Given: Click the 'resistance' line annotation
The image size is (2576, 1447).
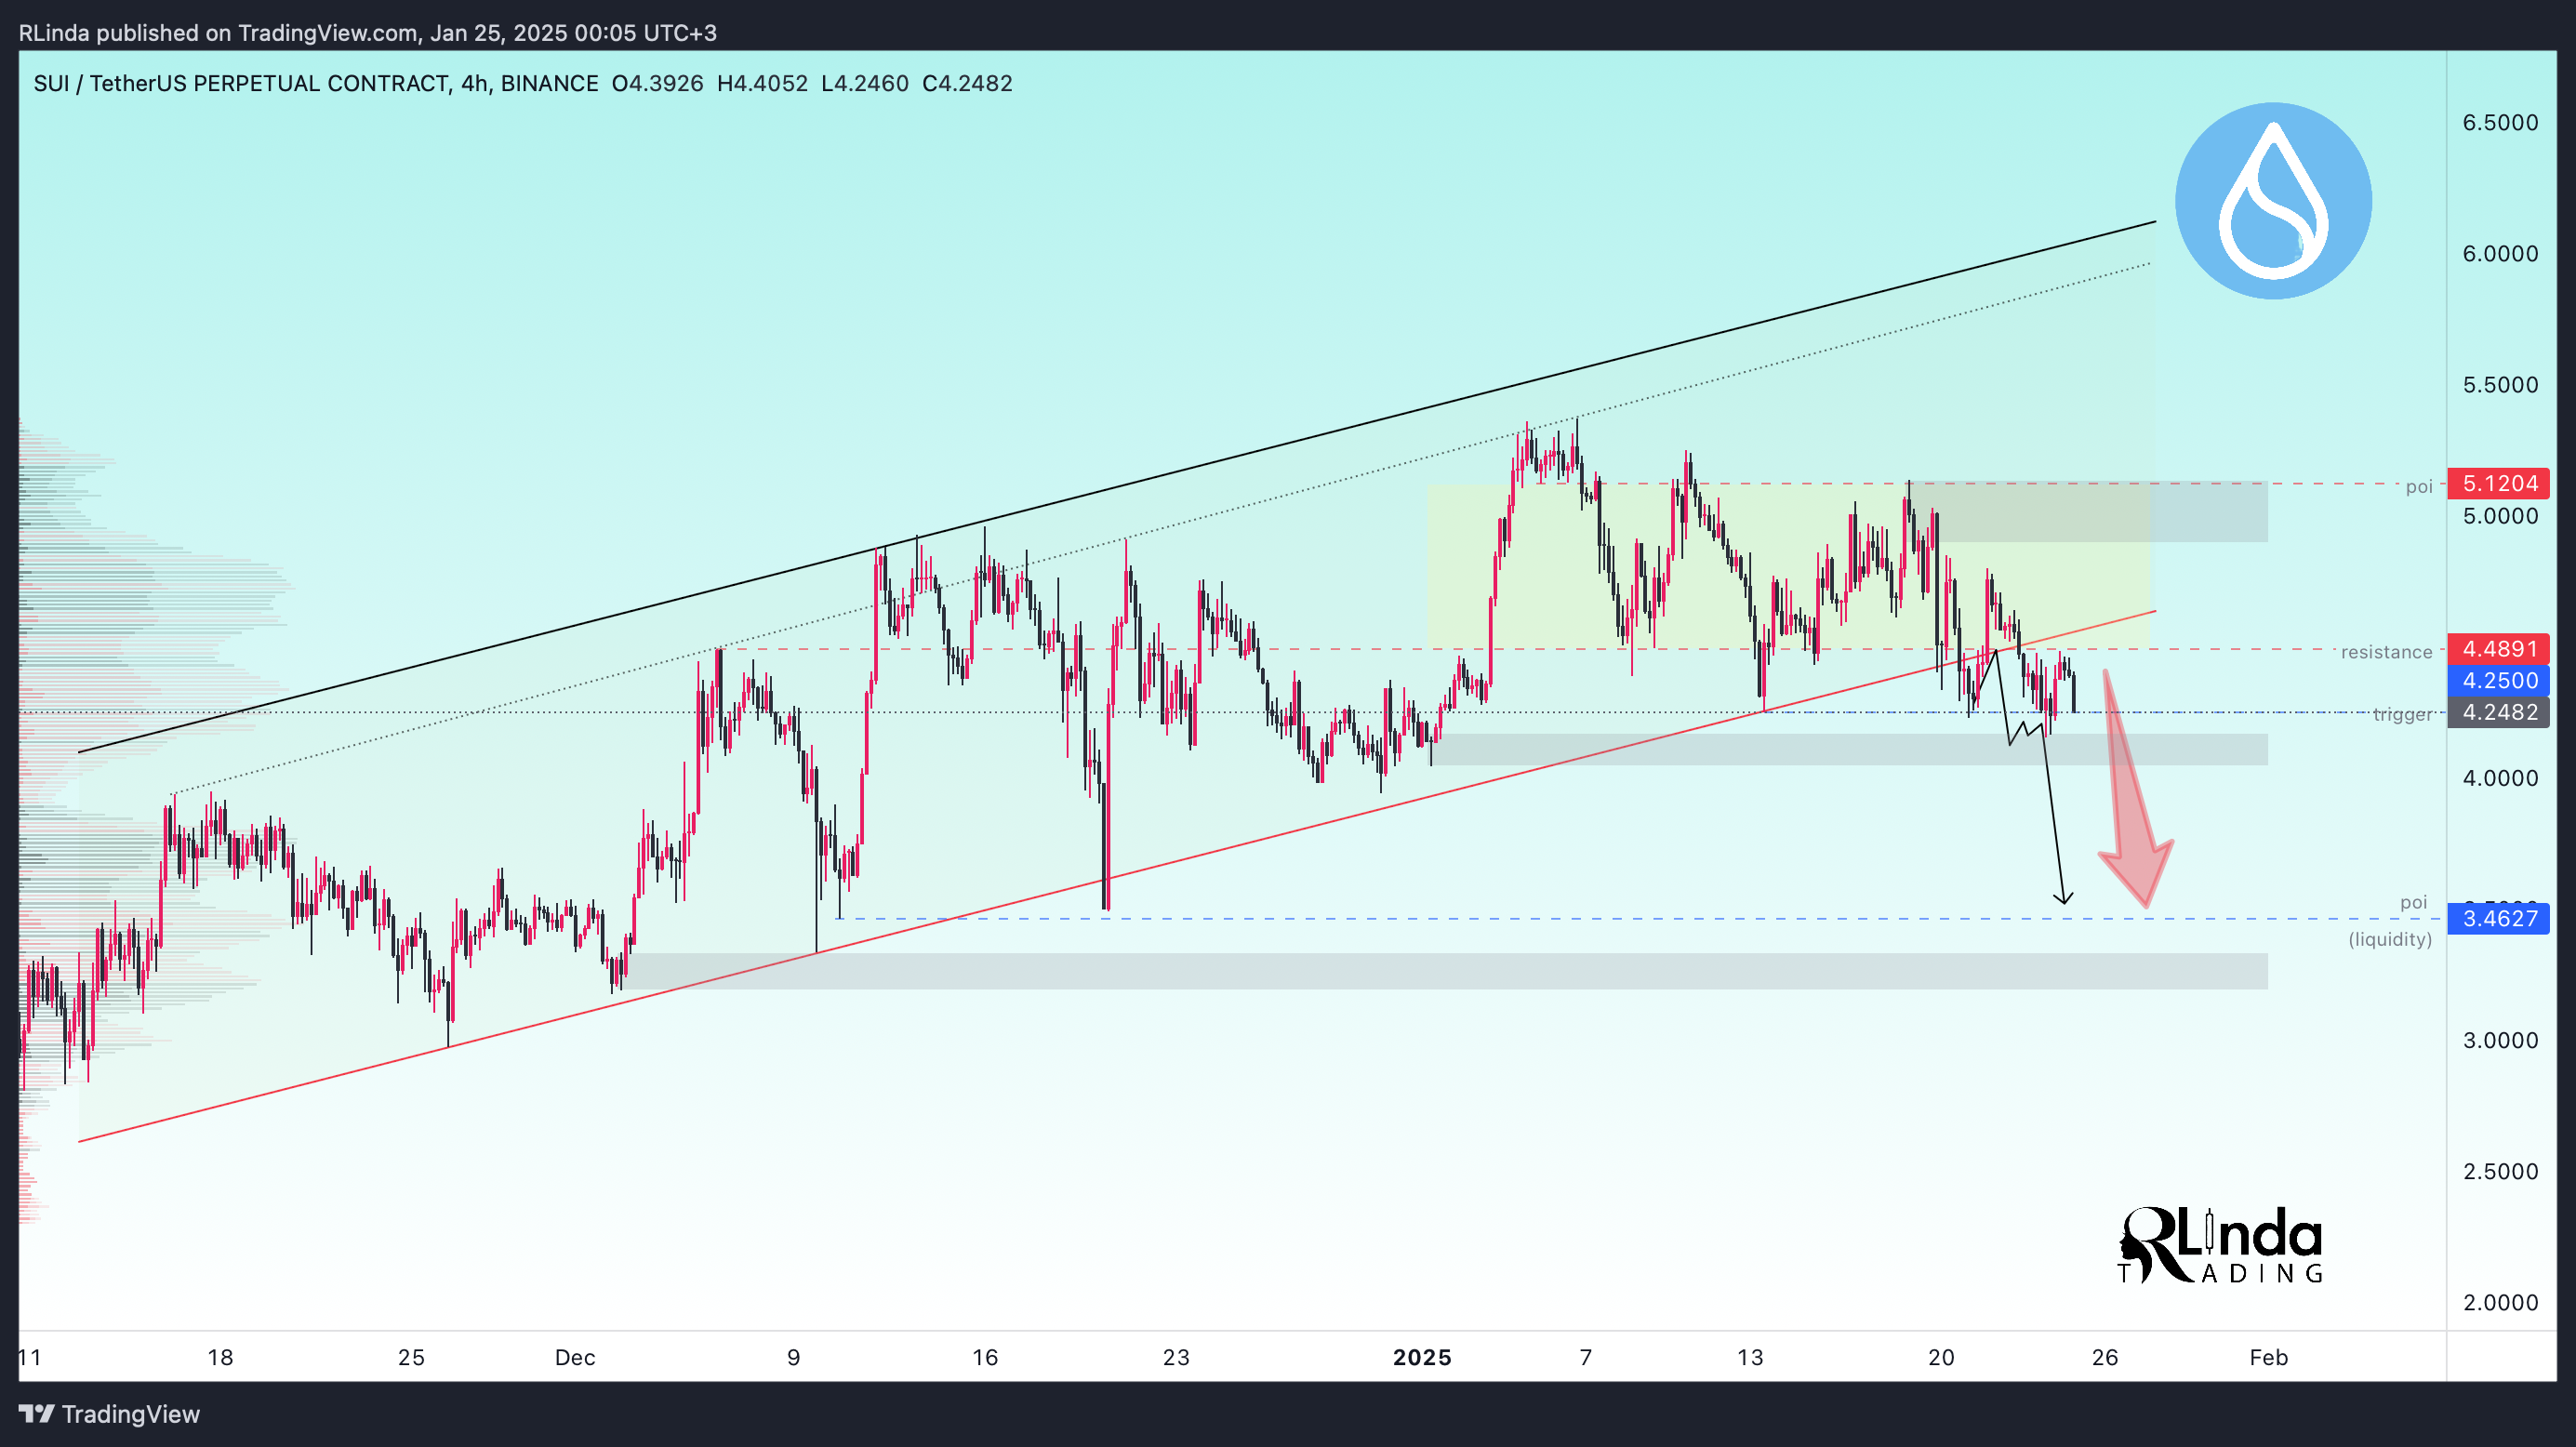Looking at the screenshot, I should tap(2386, 652).
